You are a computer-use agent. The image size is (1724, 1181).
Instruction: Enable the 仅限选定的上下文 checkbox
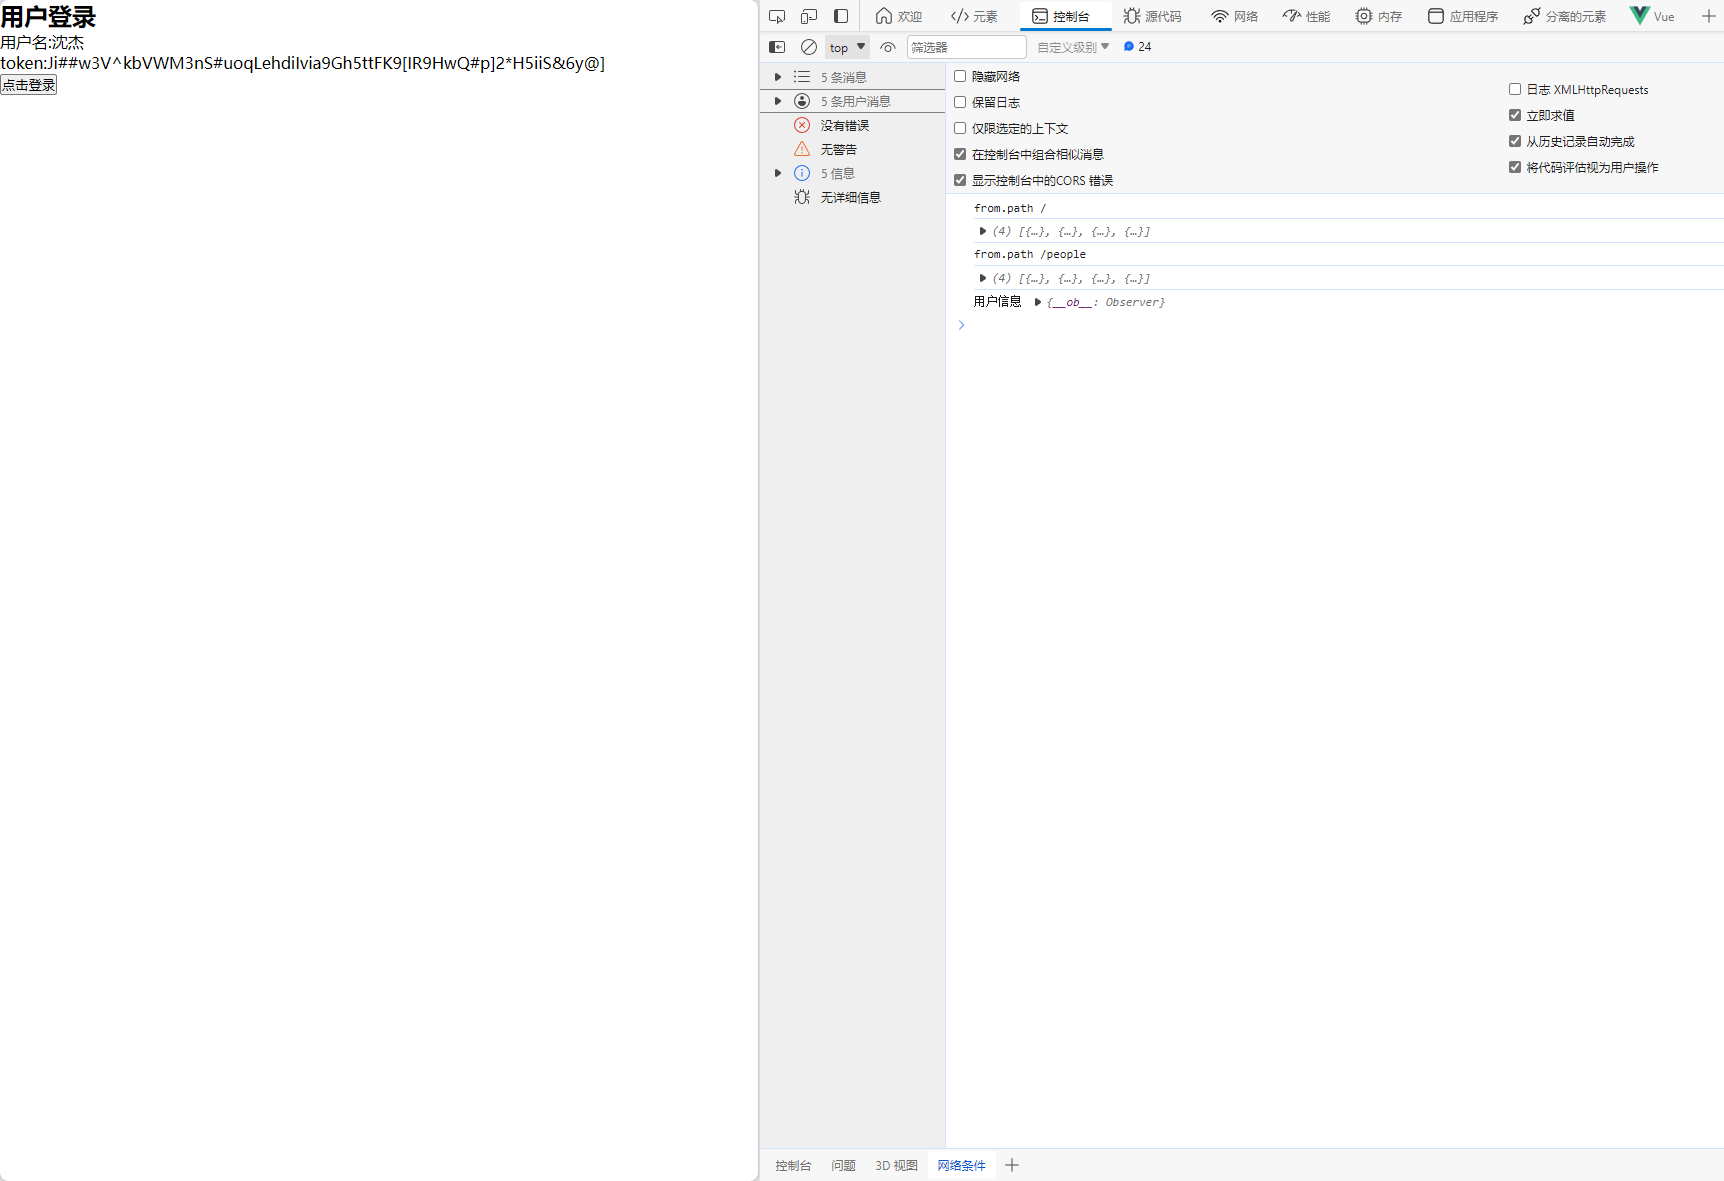click(960, 128)
